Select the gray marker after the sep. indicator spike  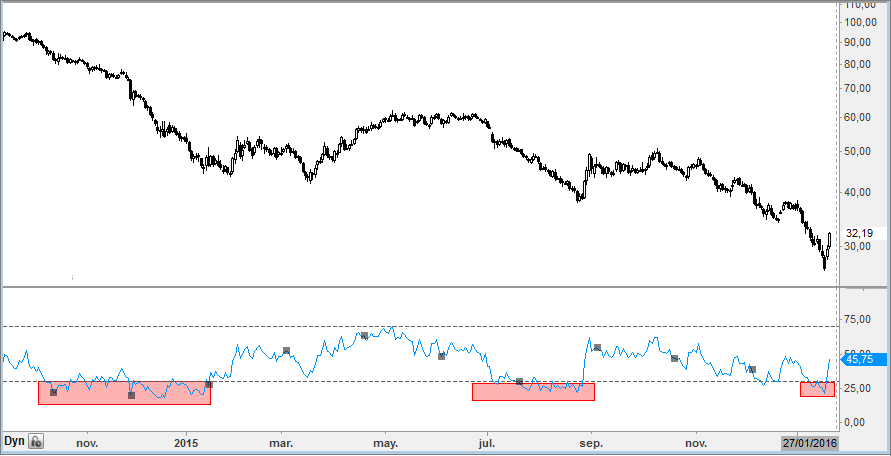[x=597, y=347]
